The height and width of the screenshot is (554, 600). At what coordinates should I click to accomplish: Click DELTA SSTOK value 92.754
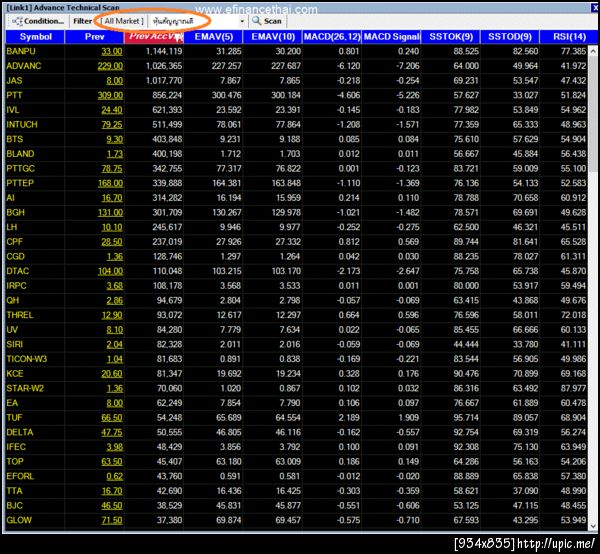pos(466,432)
